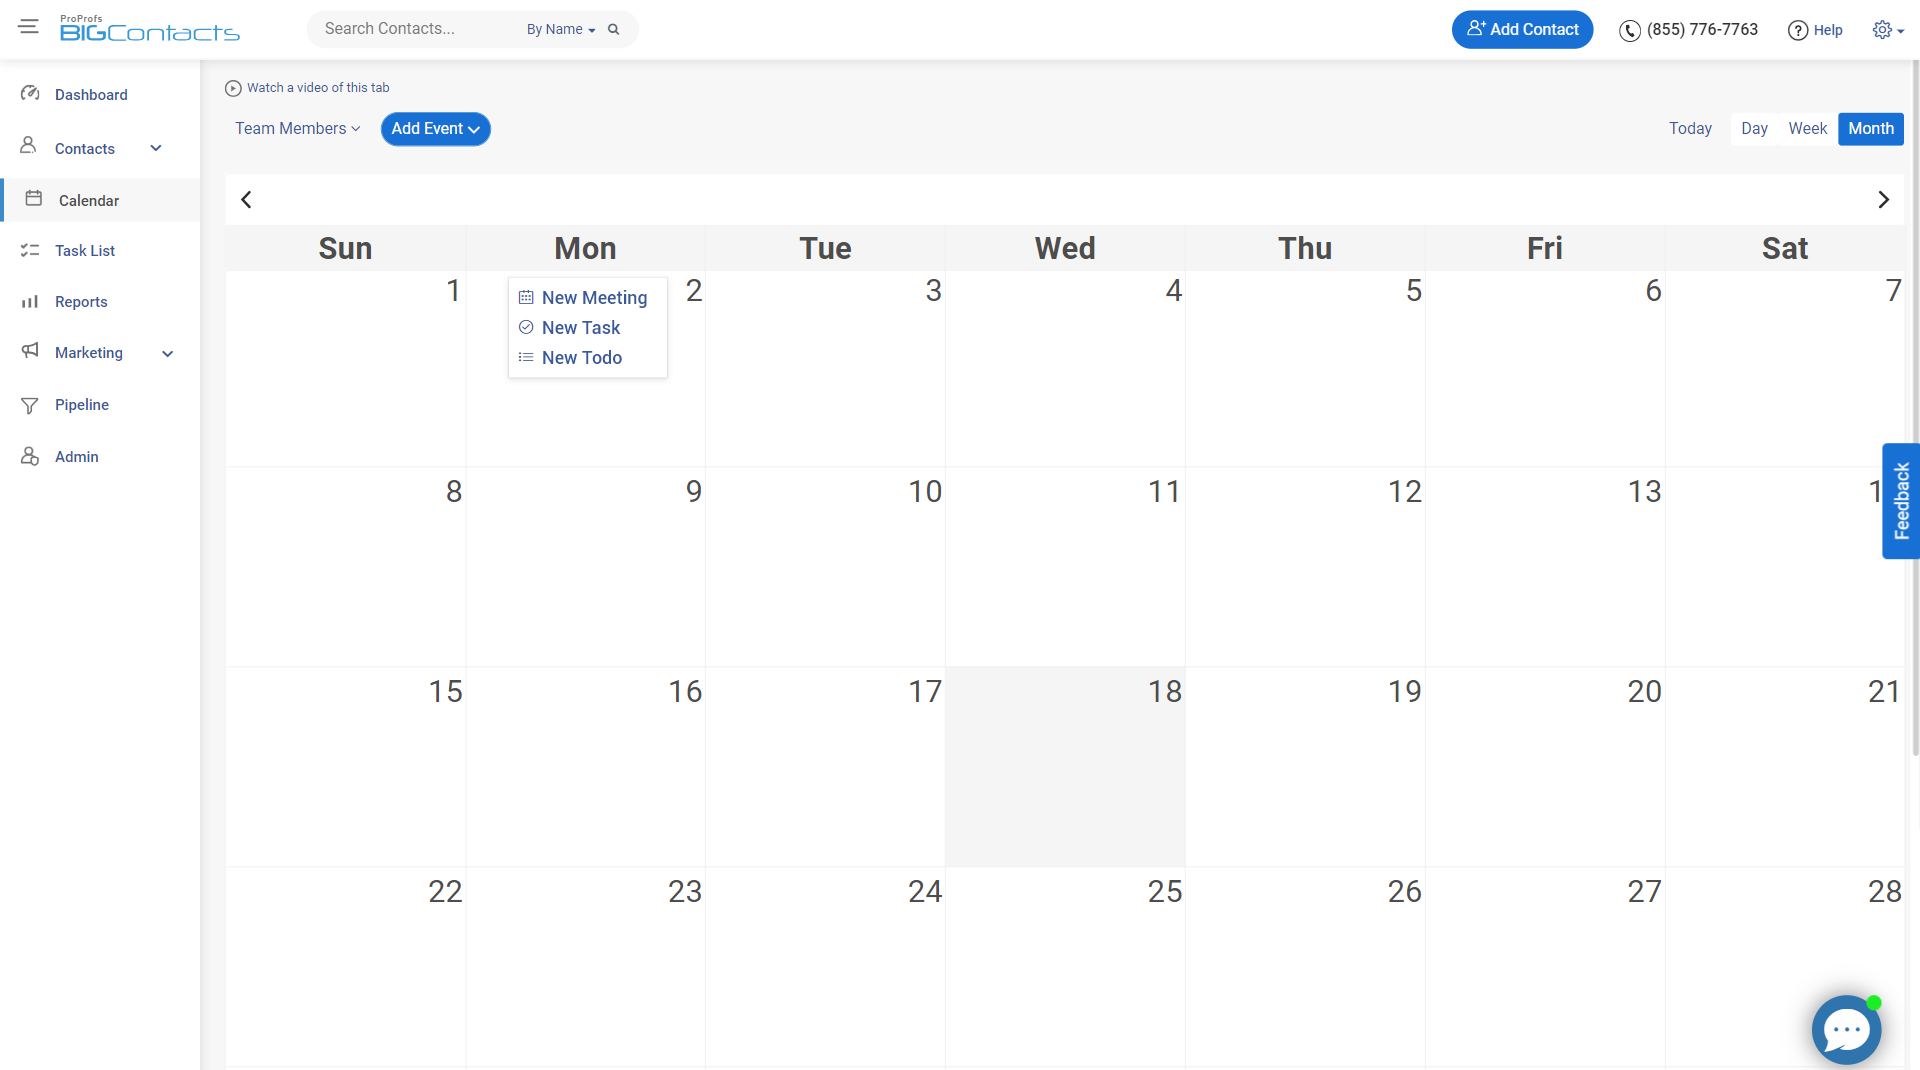The image size is (1920, 1070).
Task: Open the Team Members dropdown
Action: (x=298, y=129)
